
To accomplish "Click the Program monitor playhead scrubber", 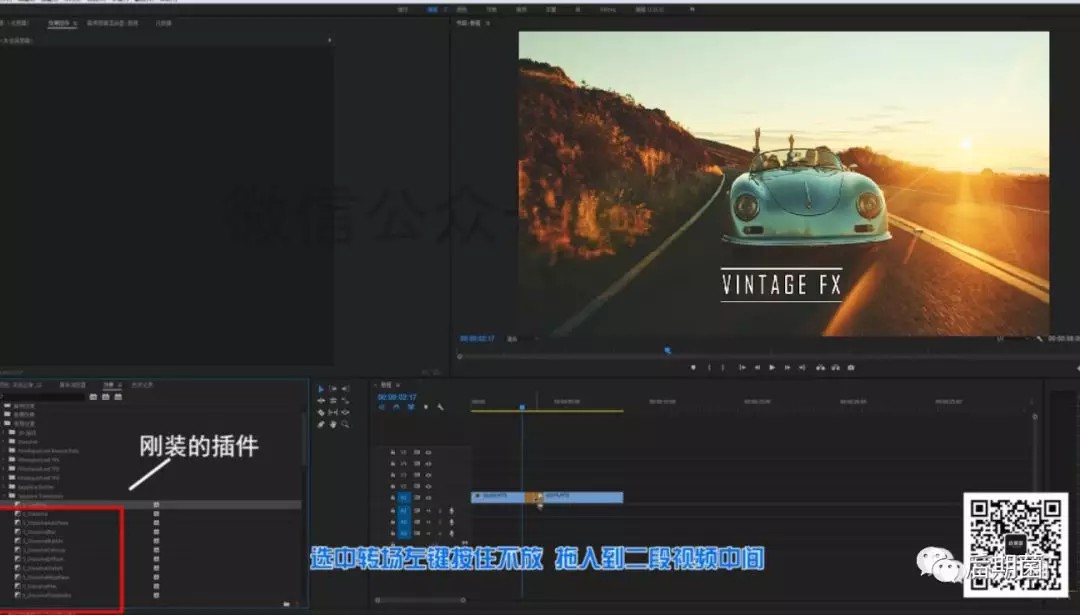I will click(x=667, y=350).
